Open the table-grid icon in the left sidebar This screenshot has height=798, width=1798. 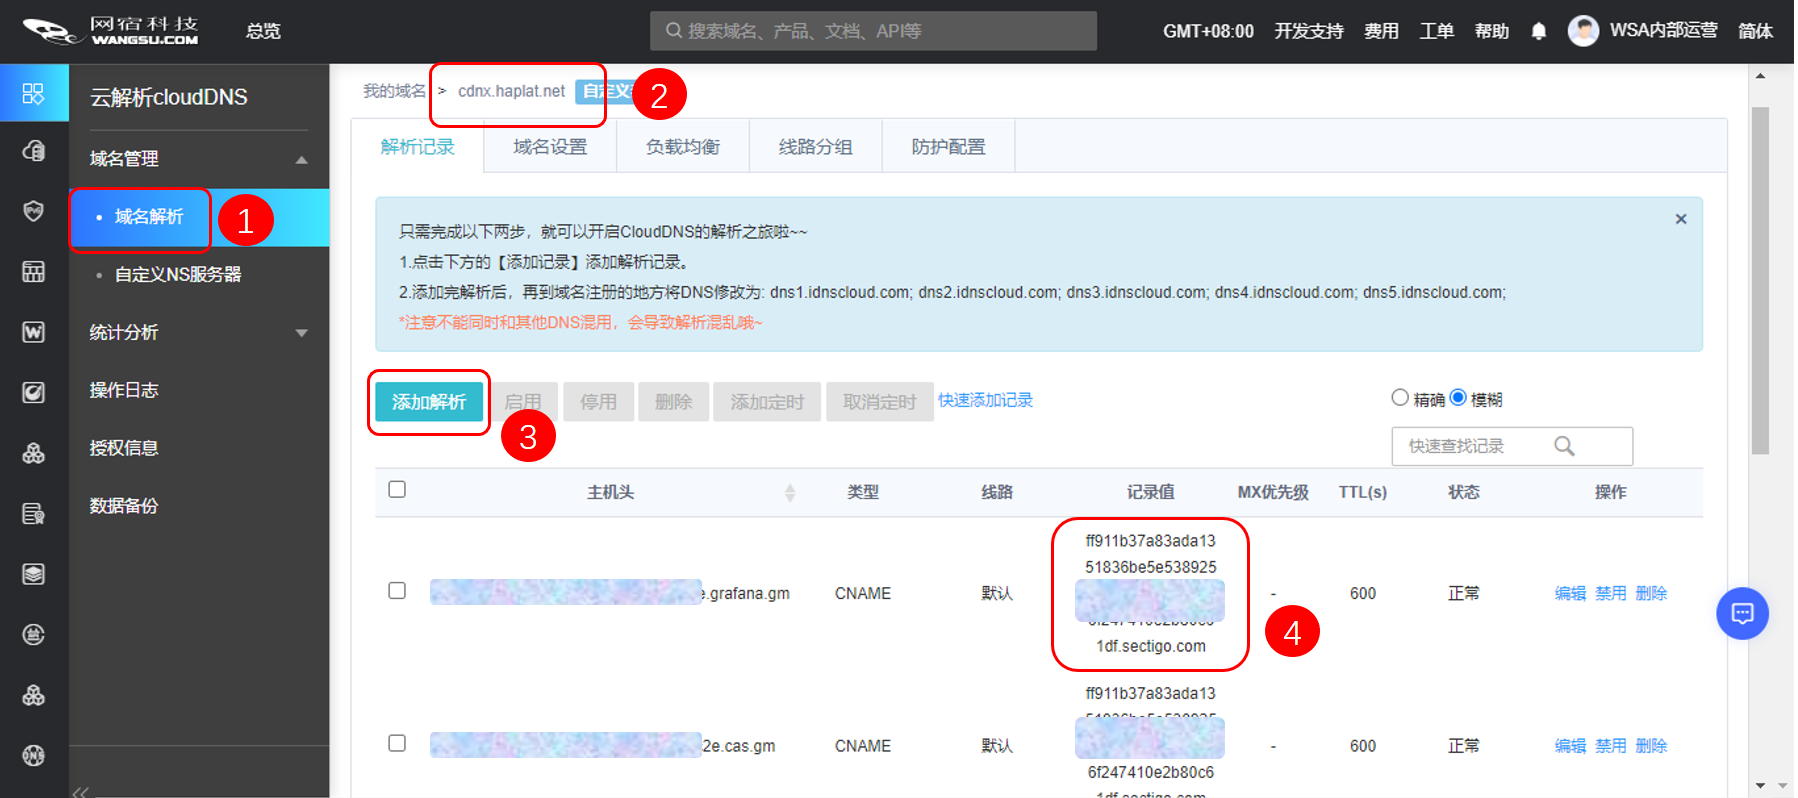coord(33,271)
